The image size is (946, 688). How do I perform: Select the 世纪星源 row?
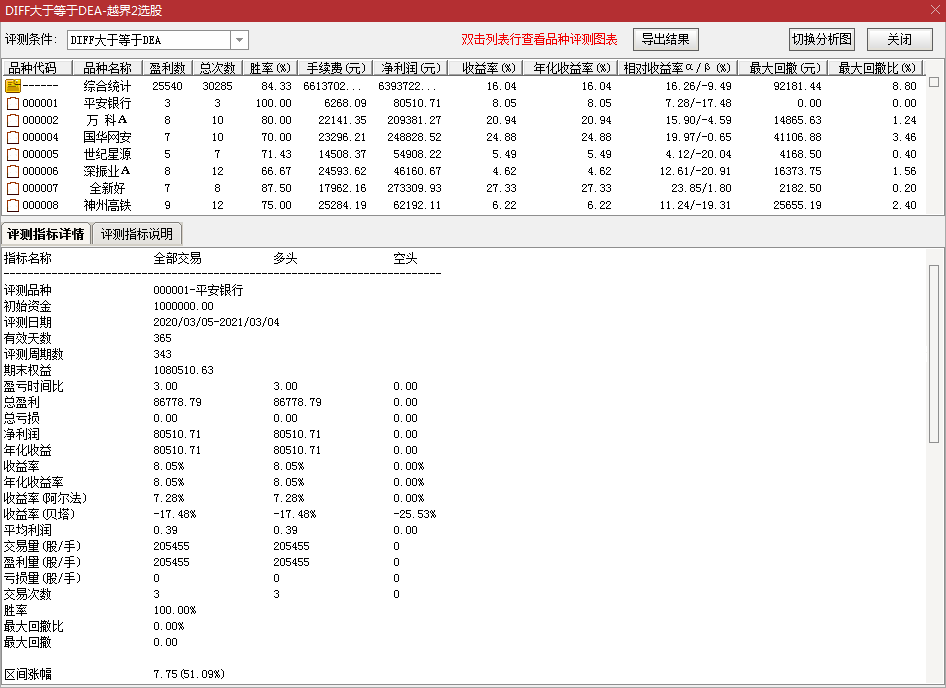pos(465,154)
